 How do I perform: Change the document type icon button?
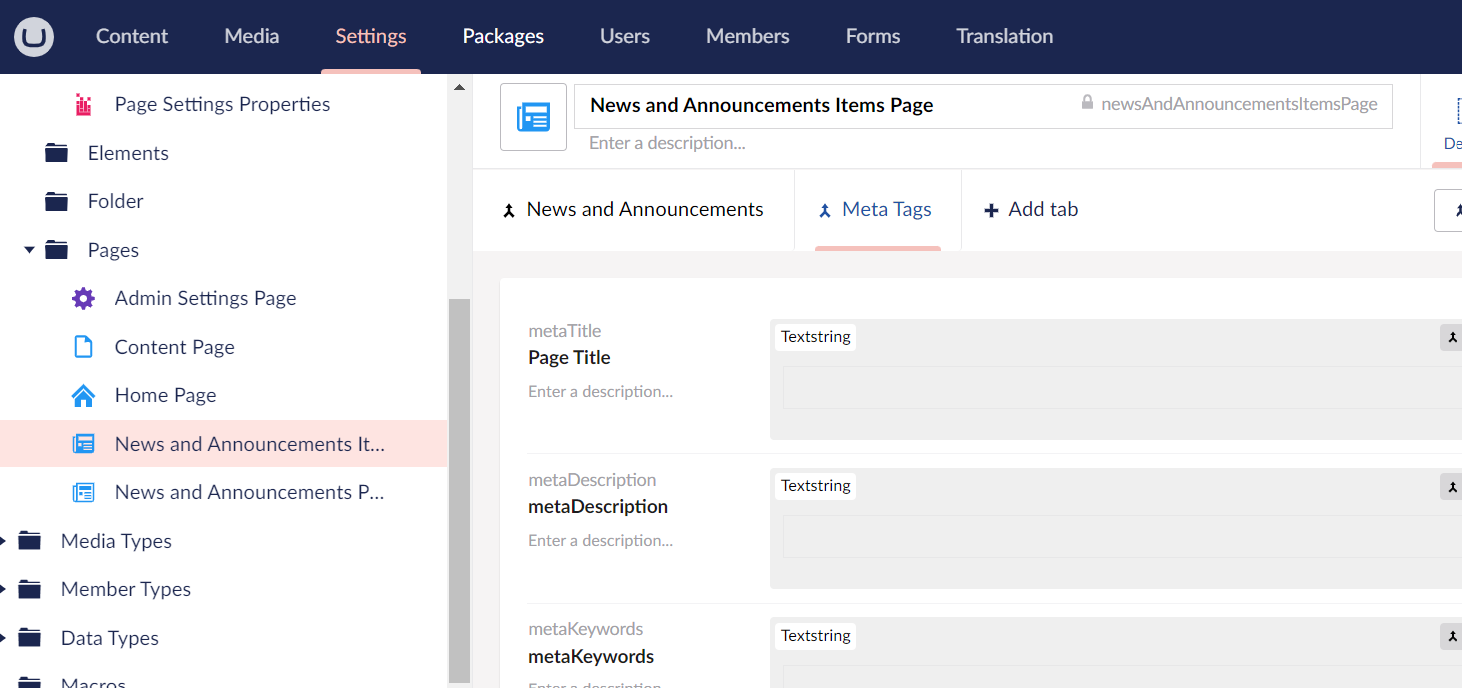pos(533,117)
